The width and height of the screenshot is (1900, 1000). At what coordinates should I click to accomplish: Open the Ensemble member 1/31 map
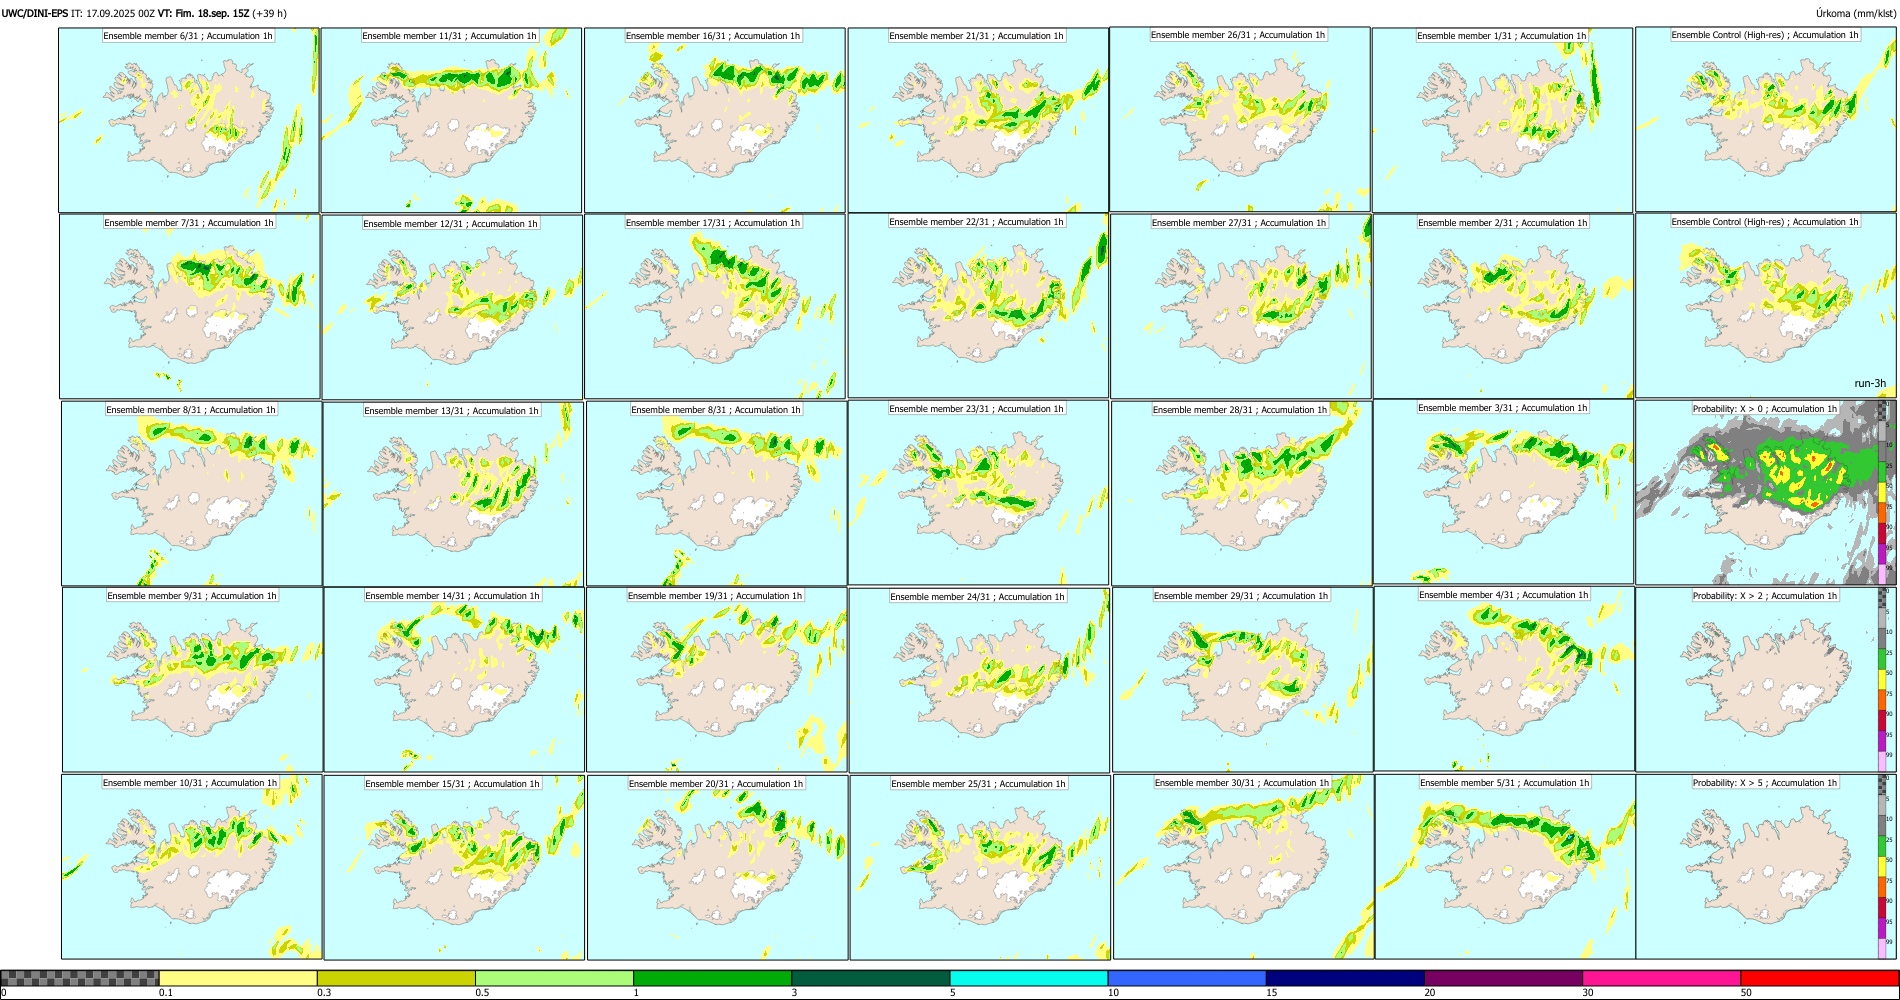pos(1503,120)
